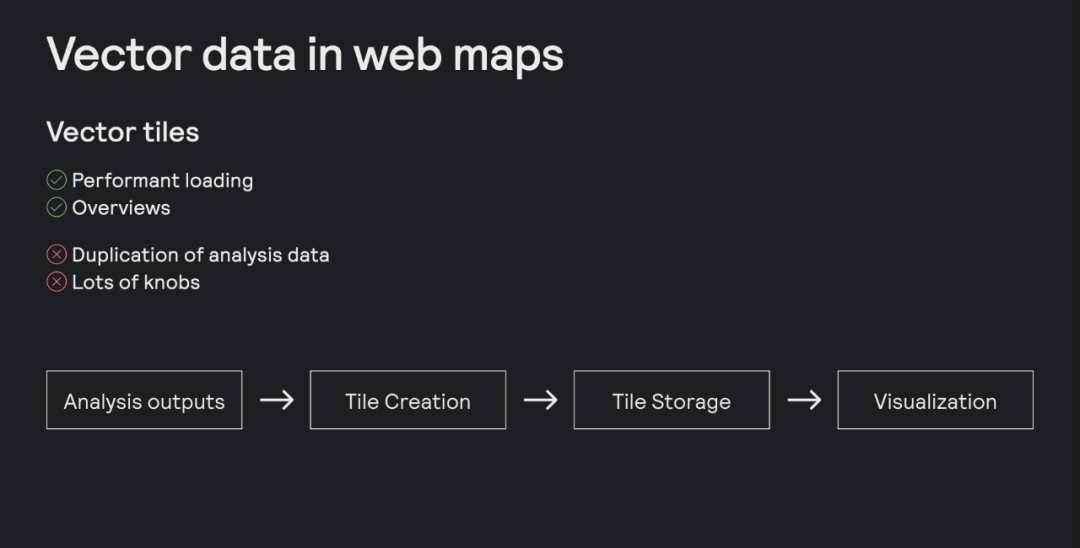Click the Performant loading bullet text
This screenshot has height=548, width=1080.
[x=162, y=181]
